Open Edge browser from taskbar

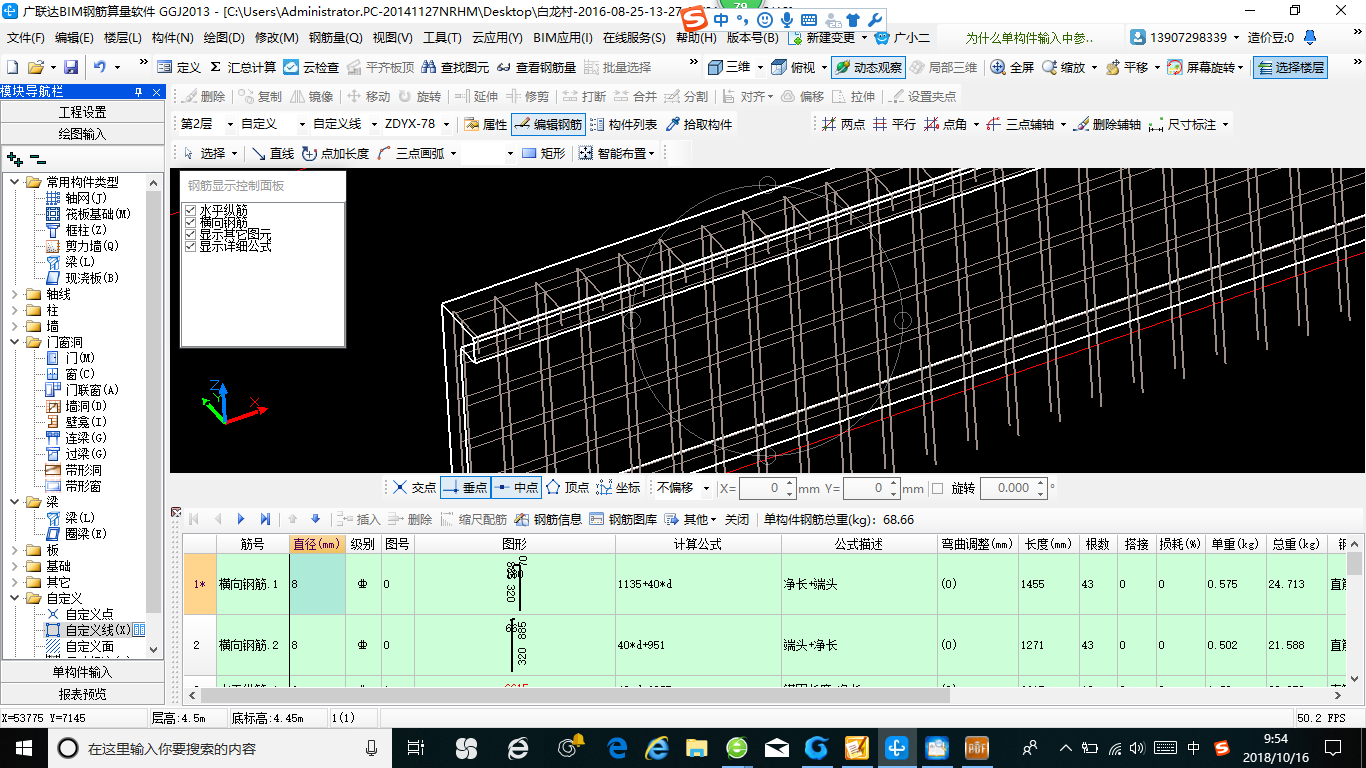point(616,747)
